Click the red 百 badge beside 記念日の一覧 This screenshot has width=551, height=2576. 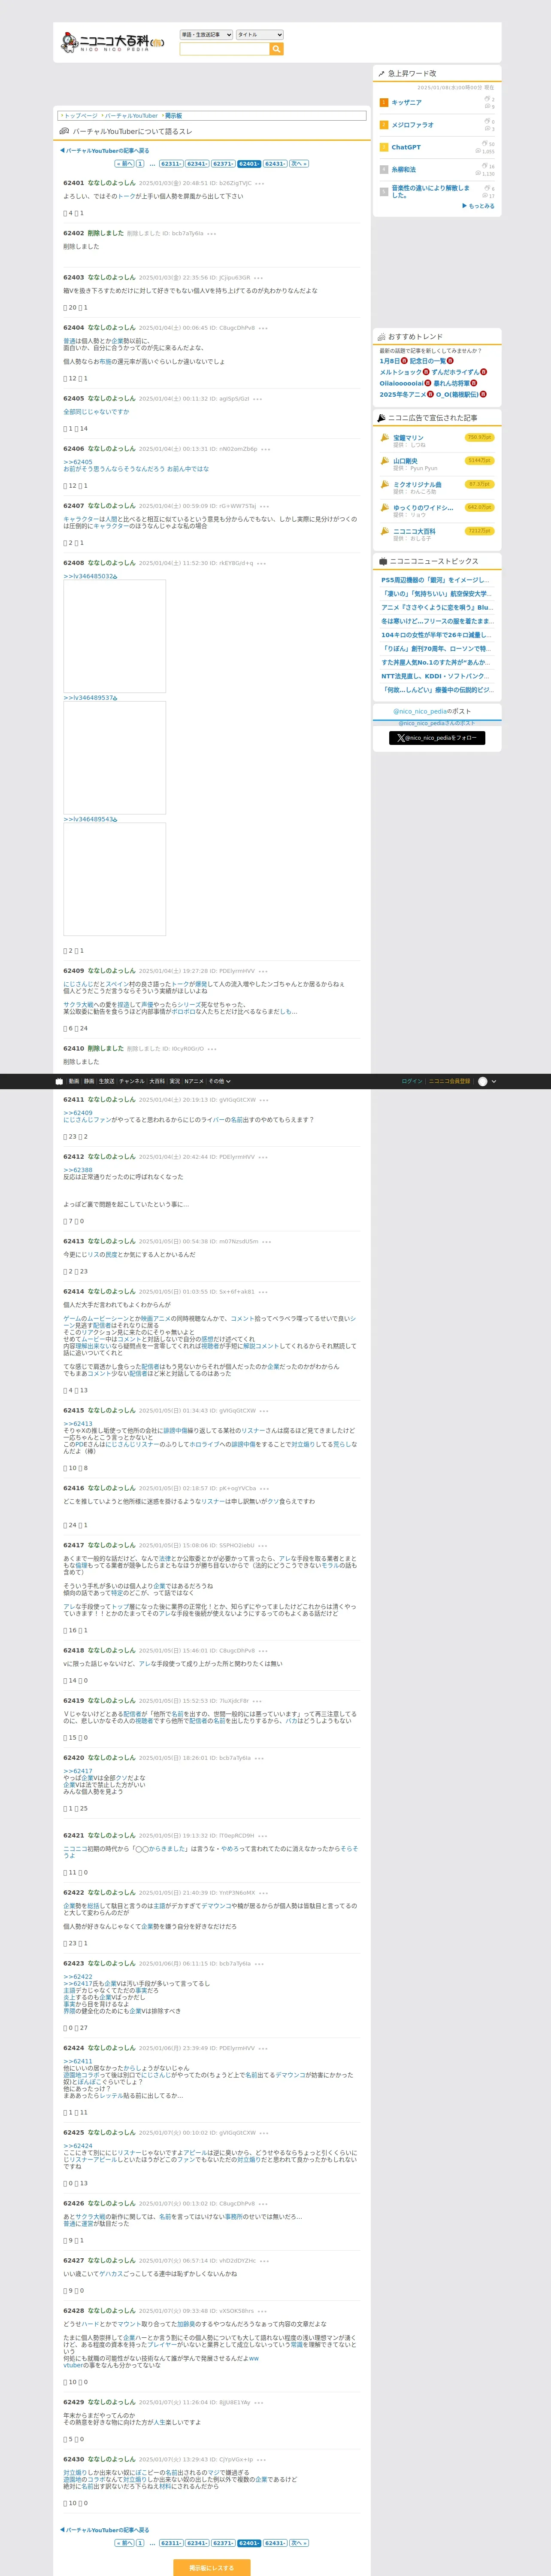pyautogui.click(x=450, y=361)
